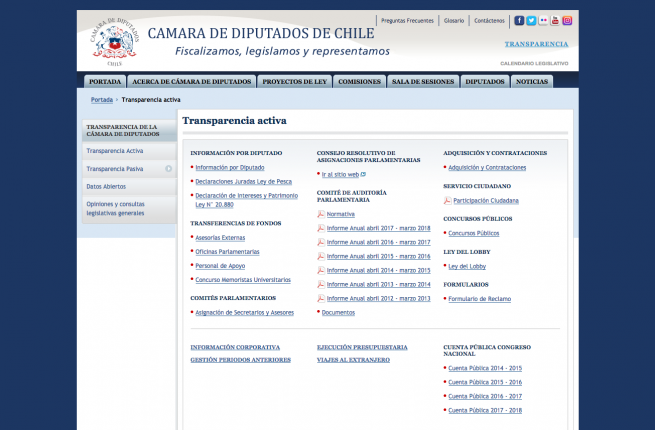Click PDF icon for Informe Anual 2017-2018
This screenshot has width=655, height=430.
coord(321,228)
